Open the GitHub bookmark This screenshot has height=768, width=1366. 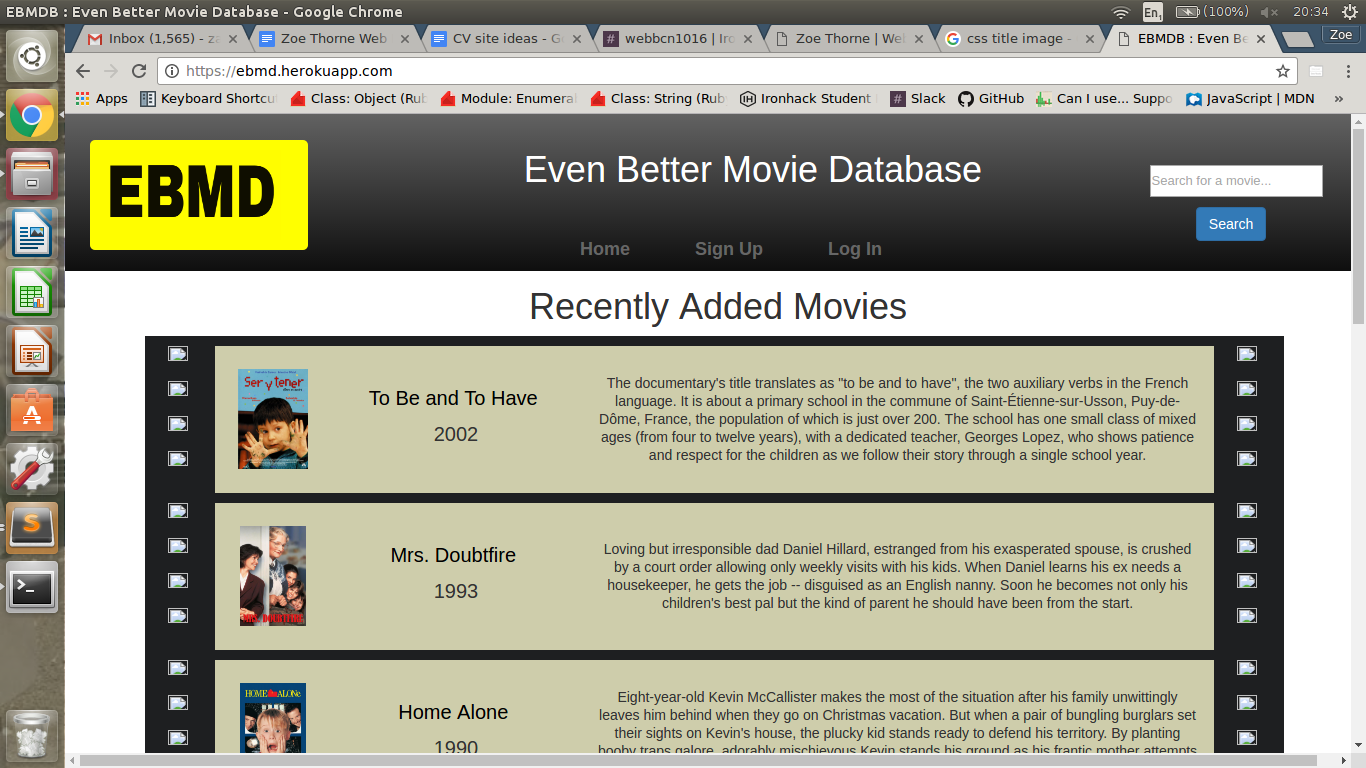tap(991, 98)
